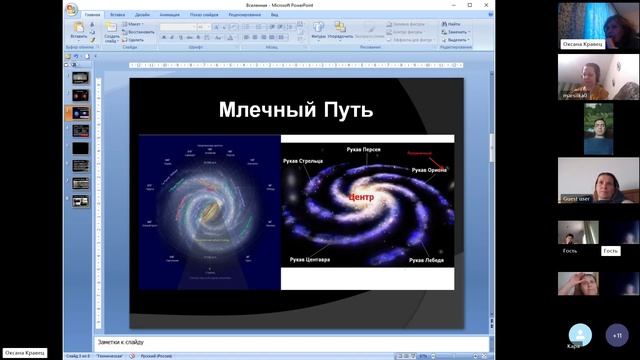
Task: Click the Рукав Стрельца label
Action: click(x=303, y=161)
